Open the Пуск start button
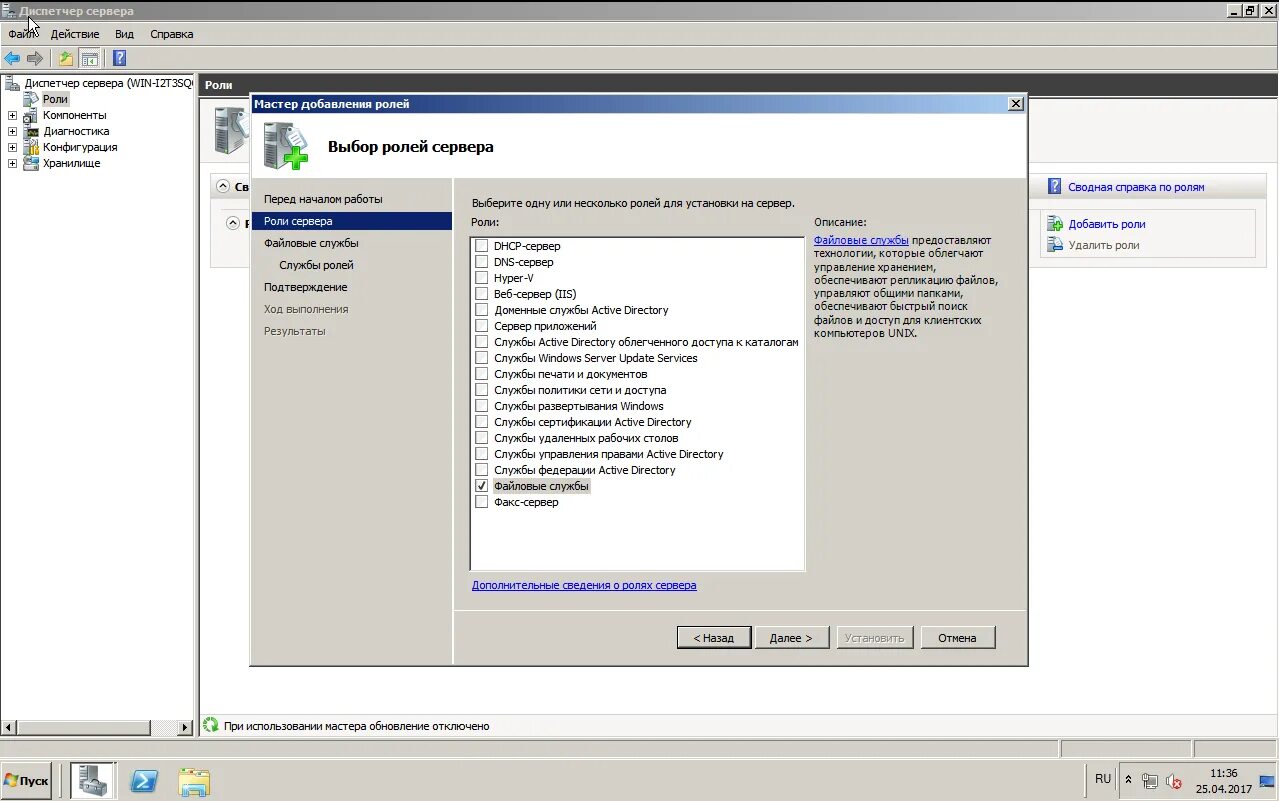Image resolution: width=1279 pixels, height=801 pixels. point(27,781)
